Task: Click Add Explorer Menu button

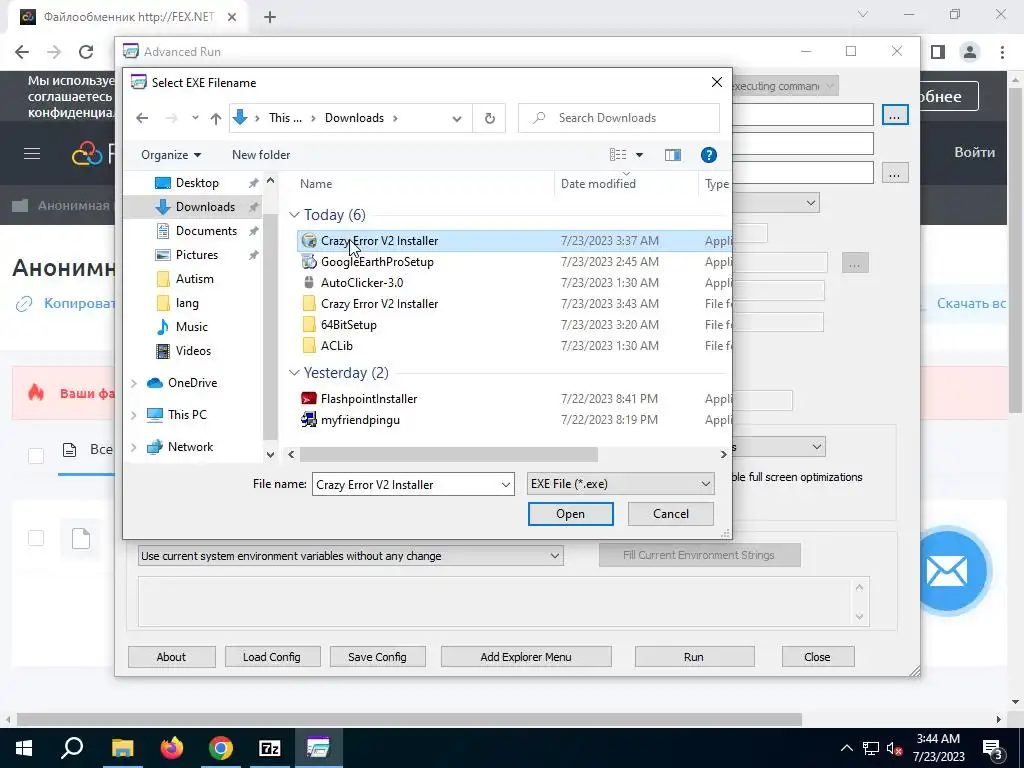Action: point(526,657)
